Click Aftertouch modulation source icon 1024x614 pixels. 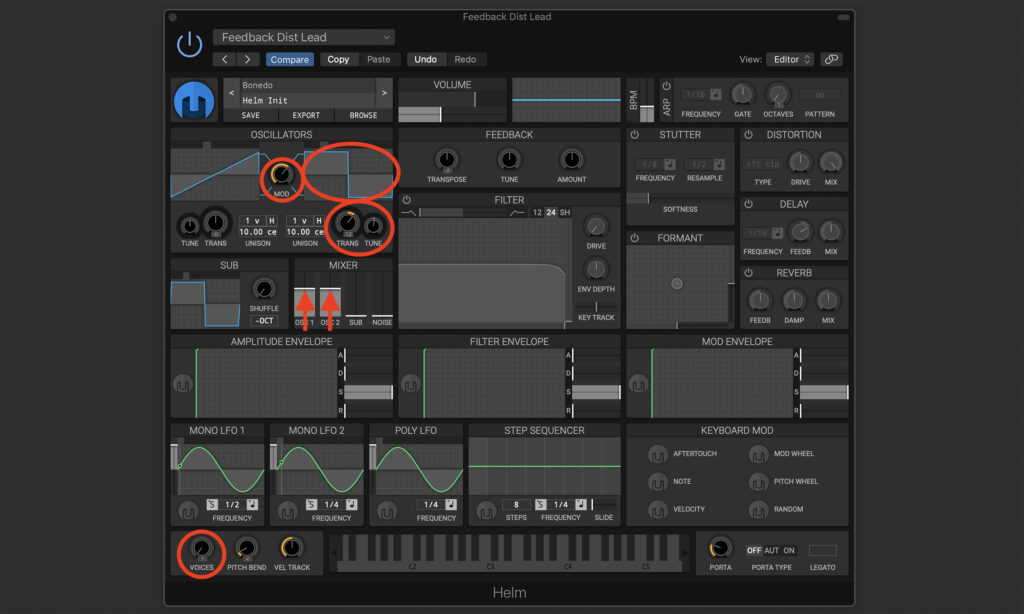click(658, 454)
